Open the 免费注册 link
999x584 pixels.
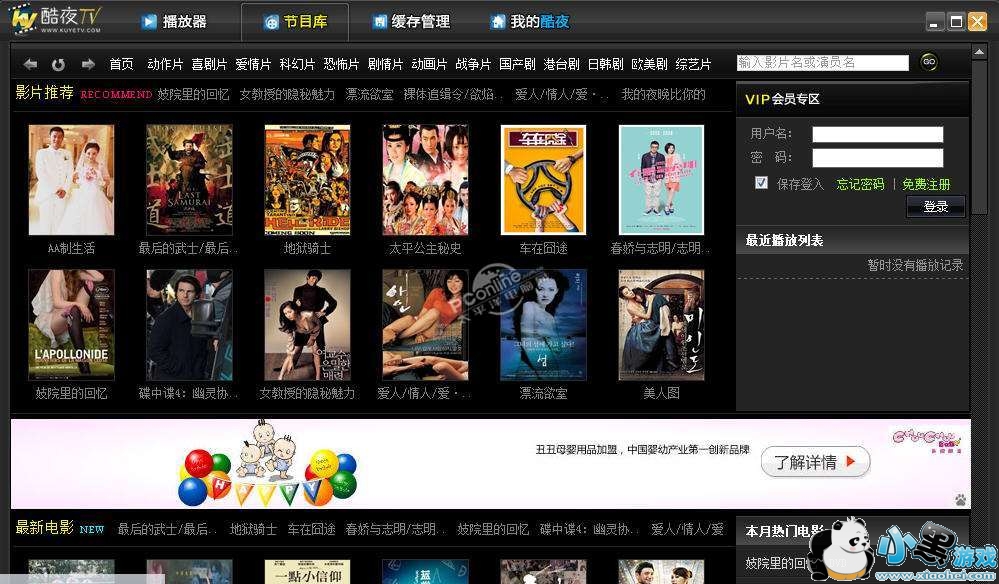click(x=926, y=184)
